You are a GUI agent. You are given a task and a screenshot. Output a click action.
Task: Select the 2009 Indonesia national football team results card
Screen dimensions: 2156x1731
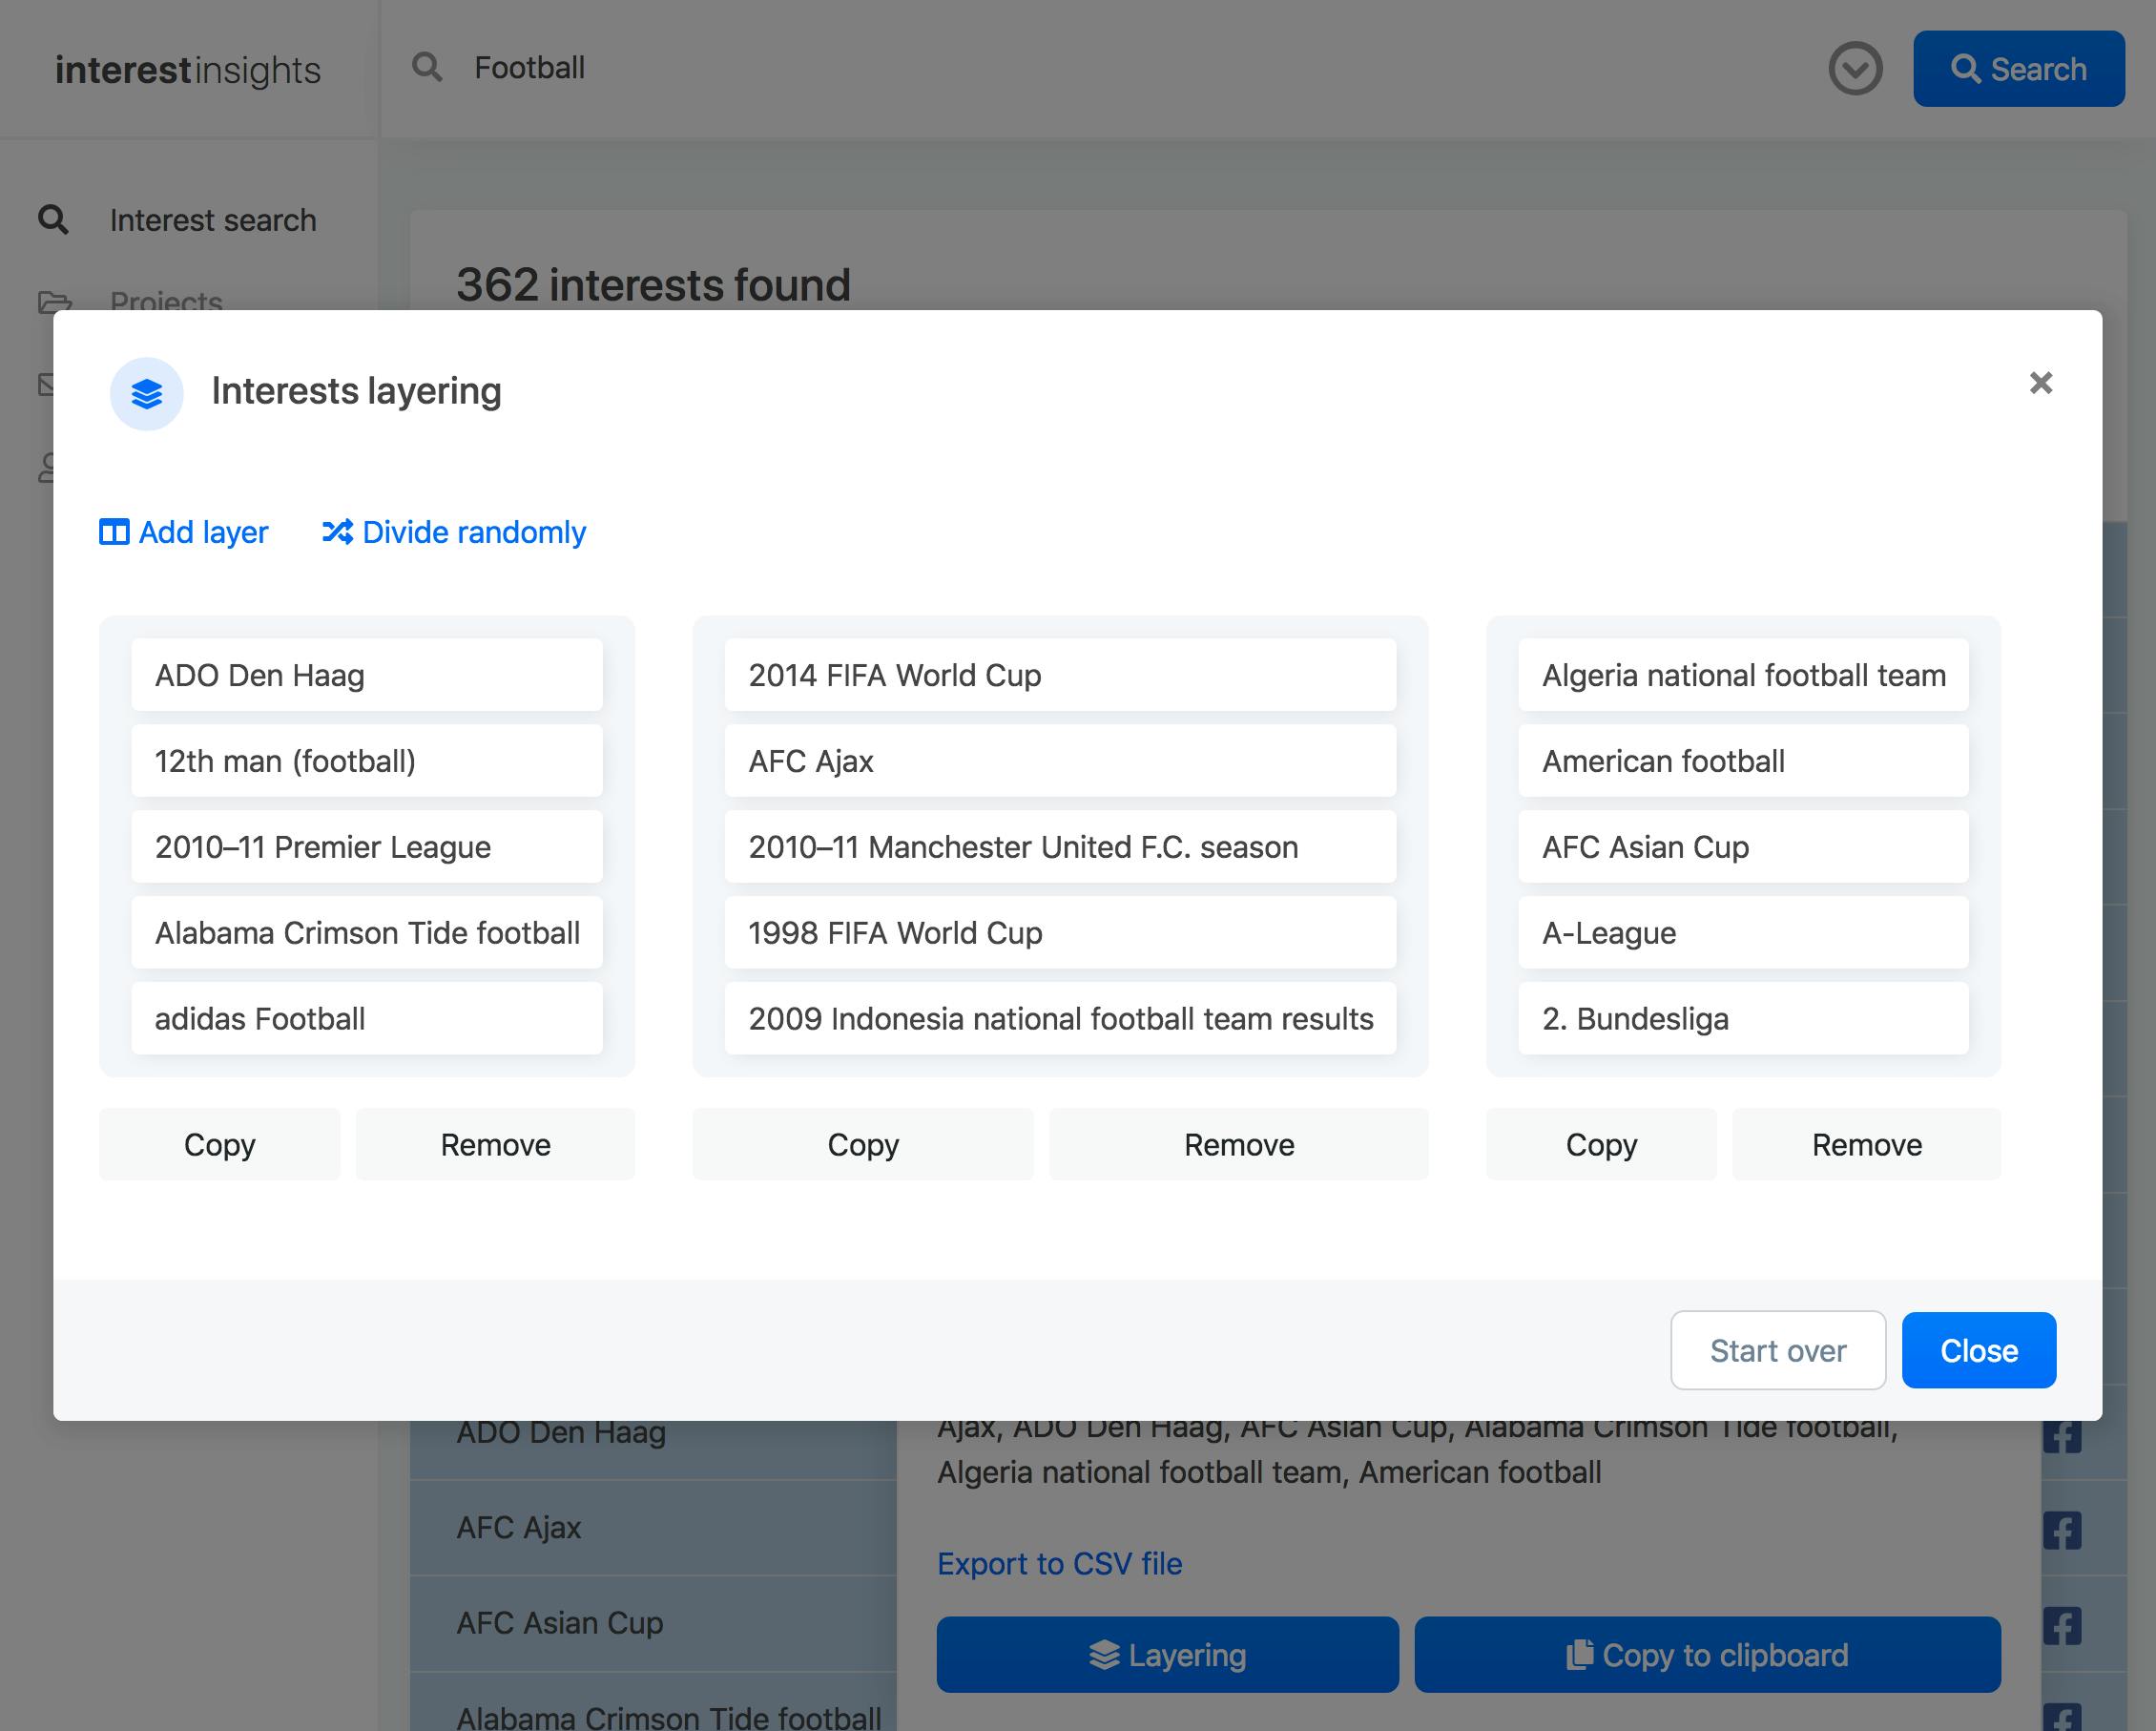tap(1060, 1019)
